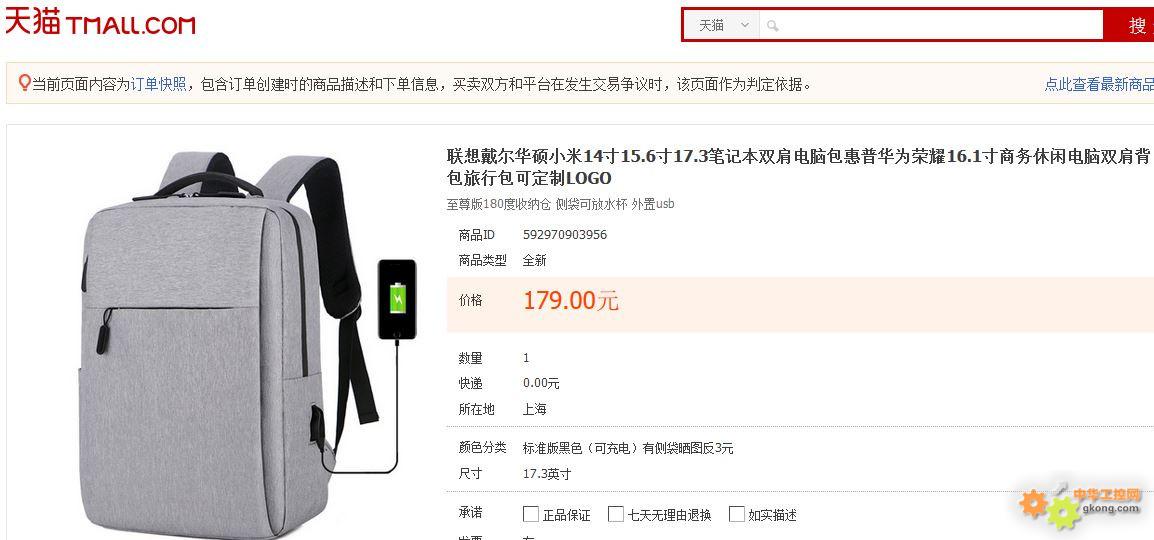Click the product ID 592970903956
The image size is (1154, 540).
[564, 235]
